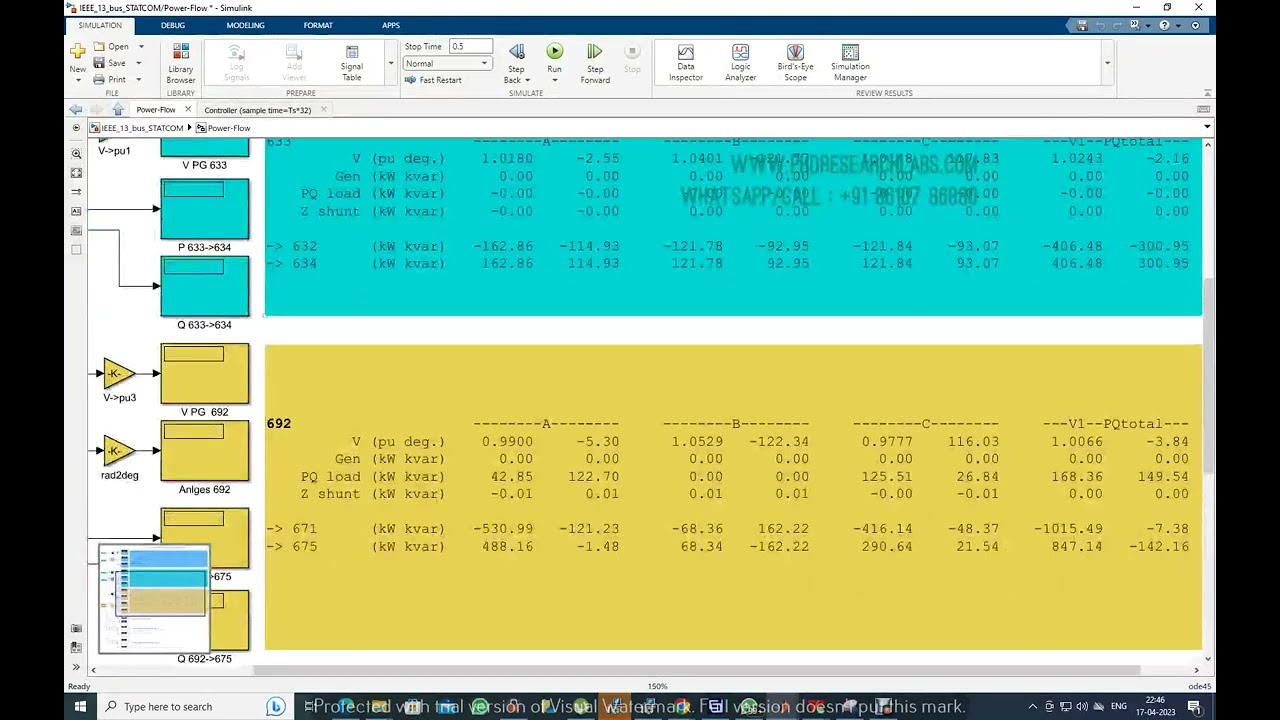This screenshot has height=720, width=1280.
Task: Toggle the model browser panel button
Action: [76, 128]
